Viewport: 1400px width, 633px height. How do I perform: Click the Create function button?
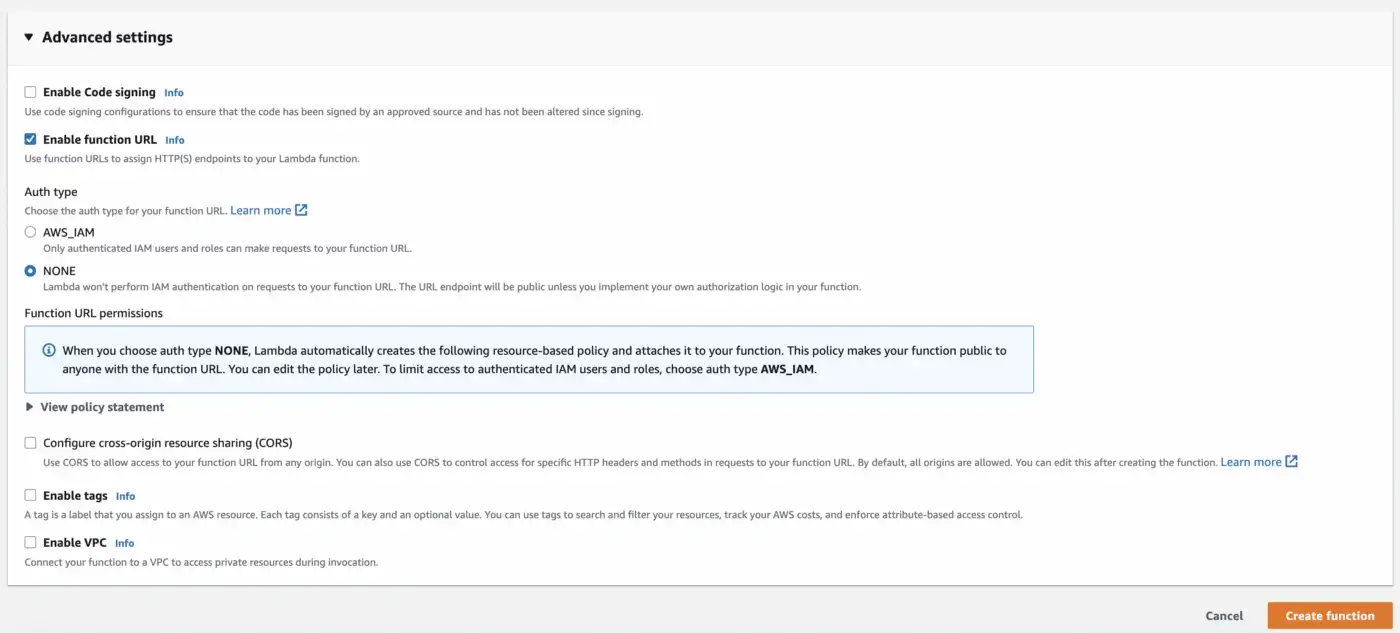pyautogui.click(x=1330, y=616)
